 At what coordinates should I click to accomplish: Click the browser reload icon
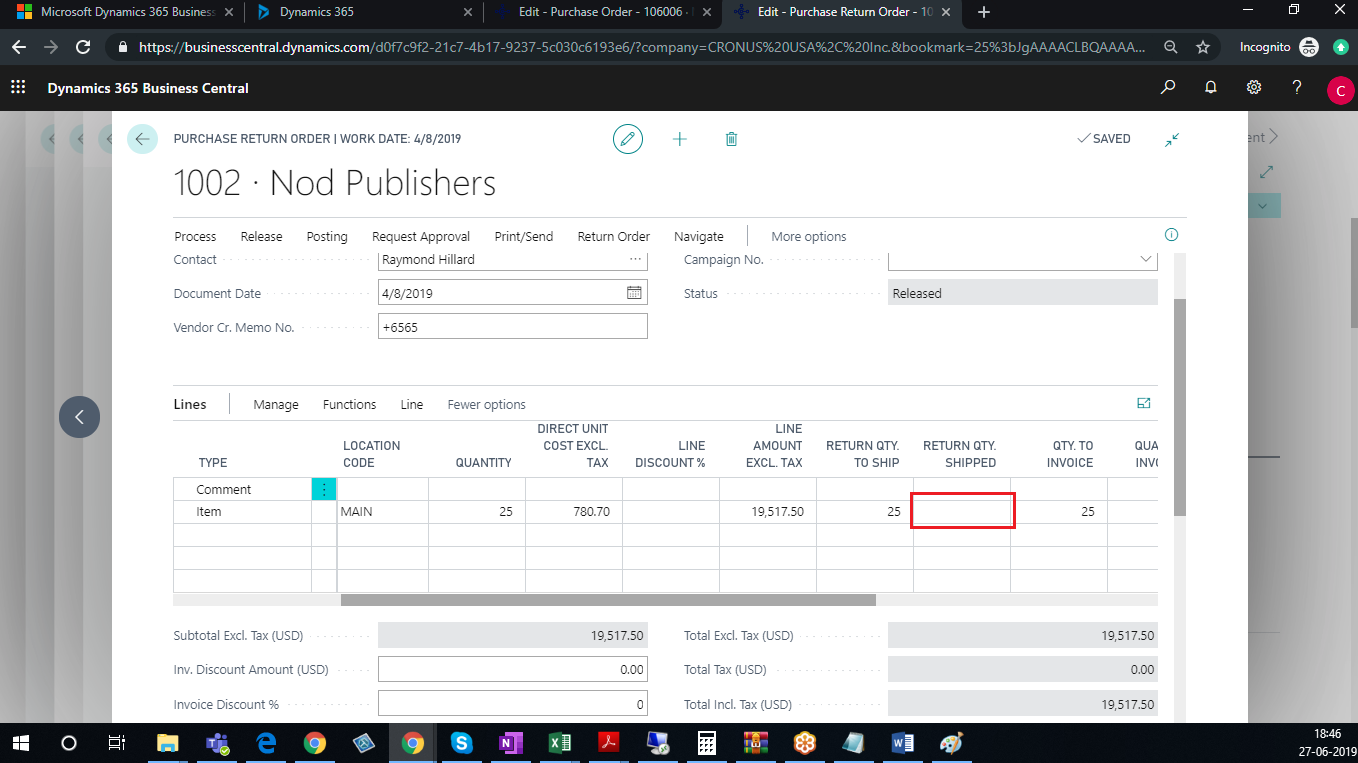click(x=84, y=47)
